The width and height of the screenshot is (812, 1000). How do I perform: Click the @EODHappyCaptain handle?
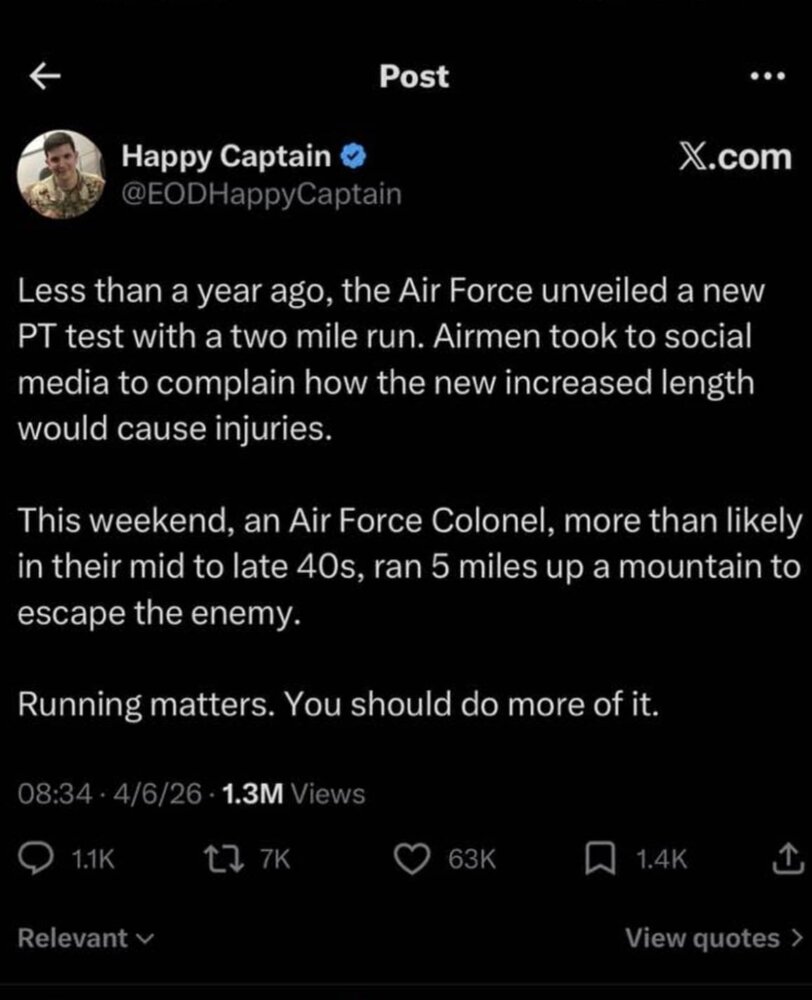coord(260,194)
